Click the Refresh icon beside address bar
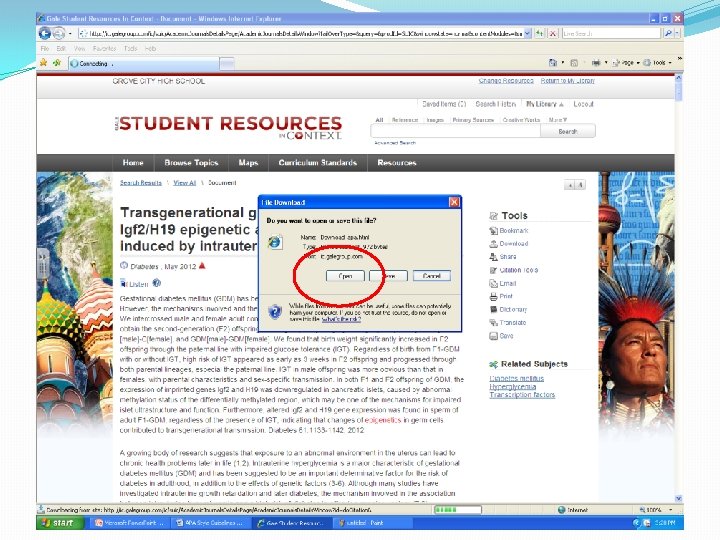 tap(540, 33)
